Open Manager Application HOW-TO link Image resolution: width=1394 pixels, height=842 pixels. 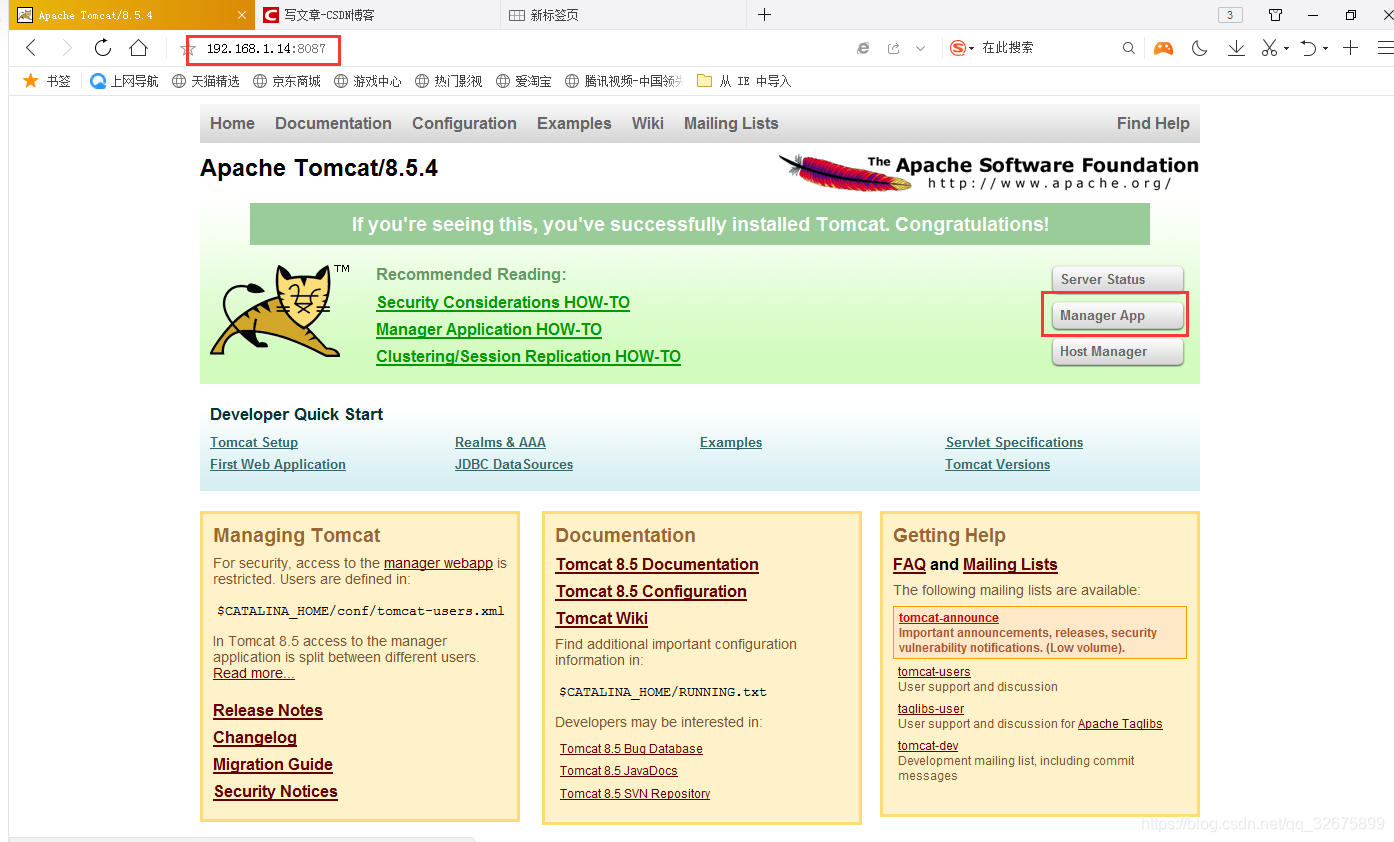[x=489, y=329]
